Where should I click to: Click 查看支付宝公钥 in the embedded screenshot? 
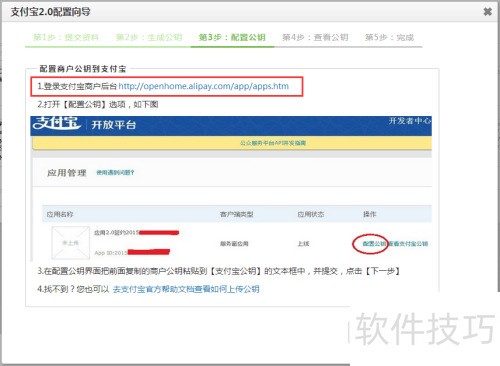pos(408,244)
